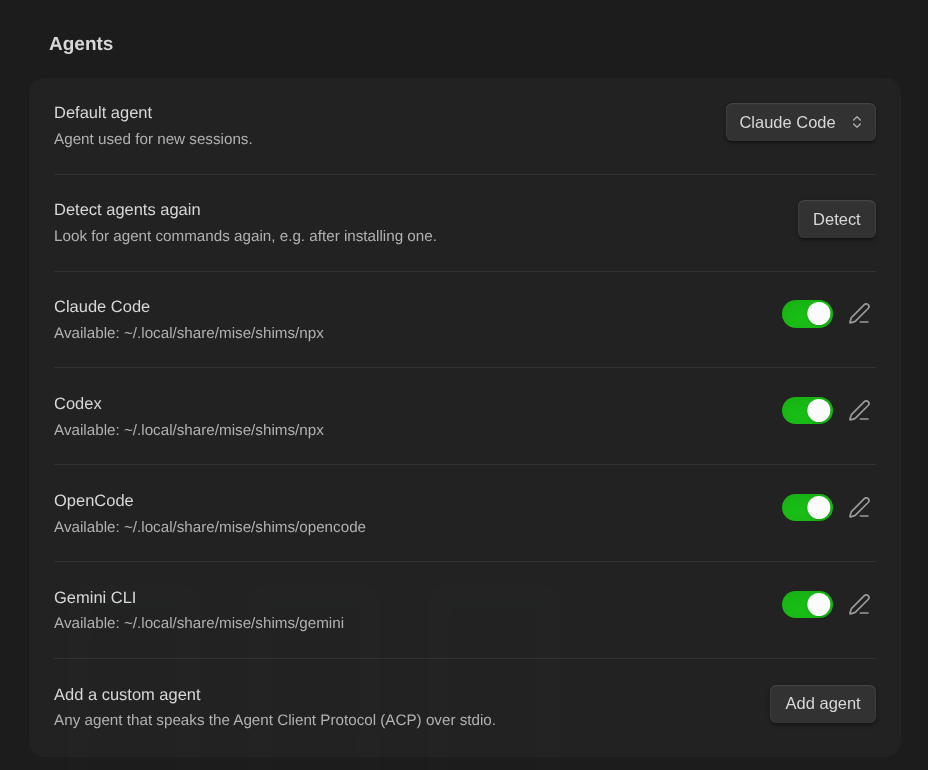The height and width of the screenshot is (770, 928).
Task: Disable the Claude Code agent toggle
Action: point(807,314)
